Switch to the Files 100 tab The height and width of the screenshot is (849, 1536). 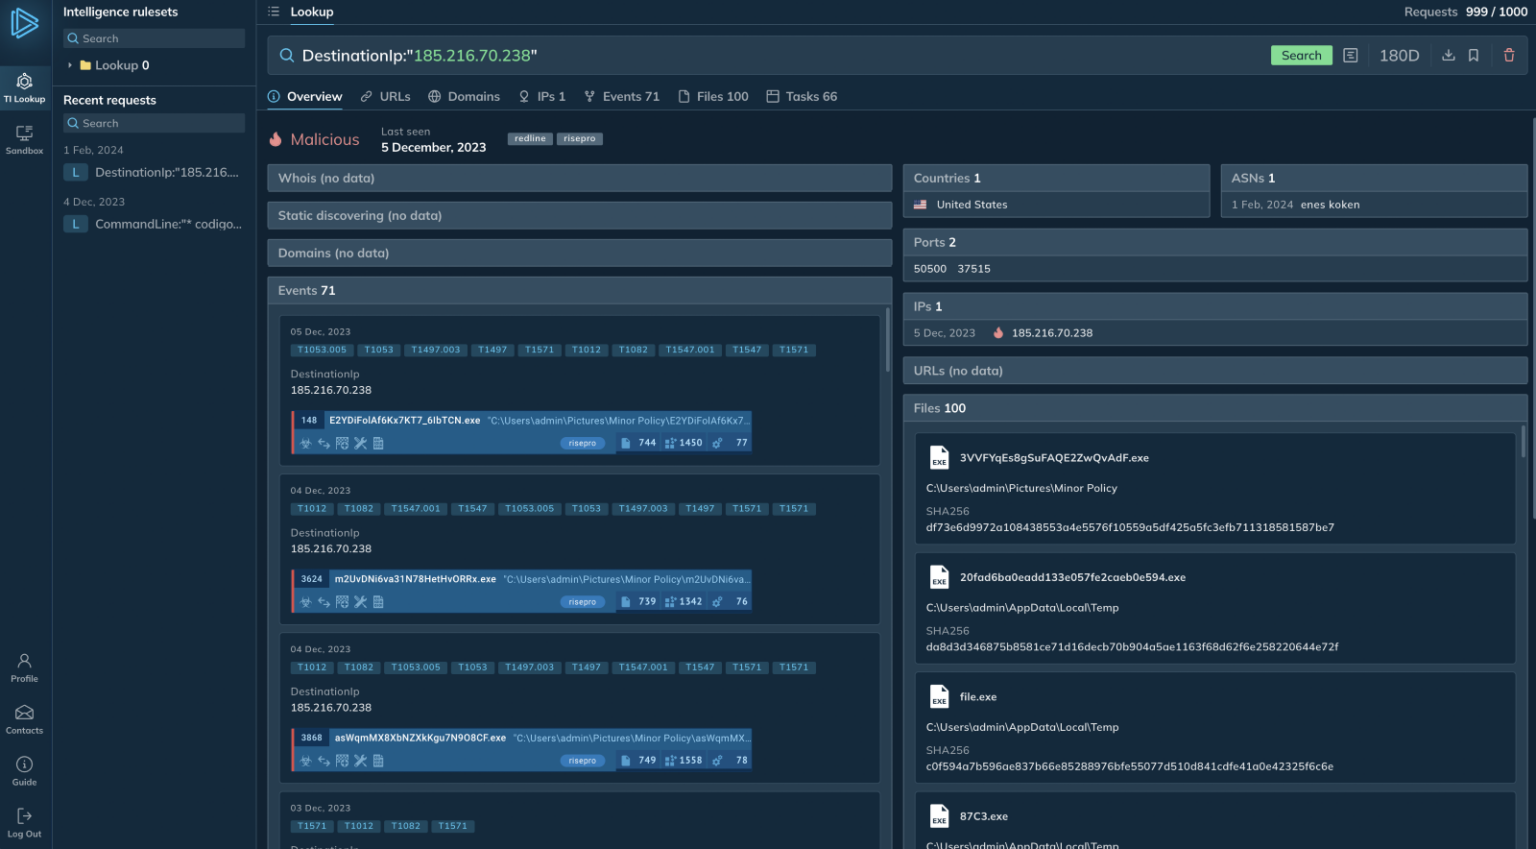712,97
